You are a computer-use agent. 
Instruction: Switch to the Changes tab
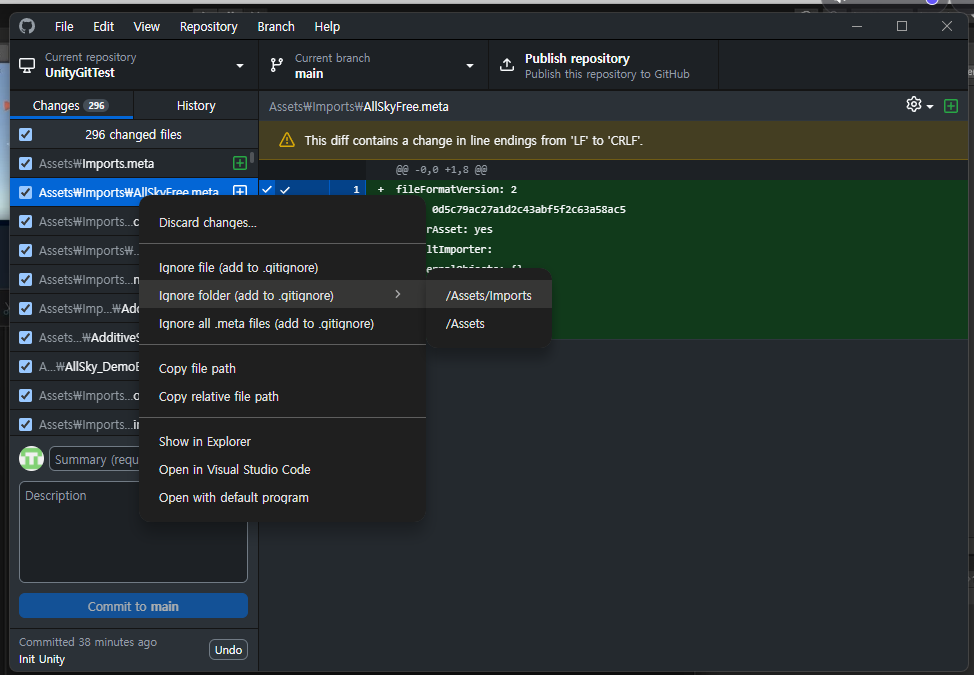pos(71,106)
